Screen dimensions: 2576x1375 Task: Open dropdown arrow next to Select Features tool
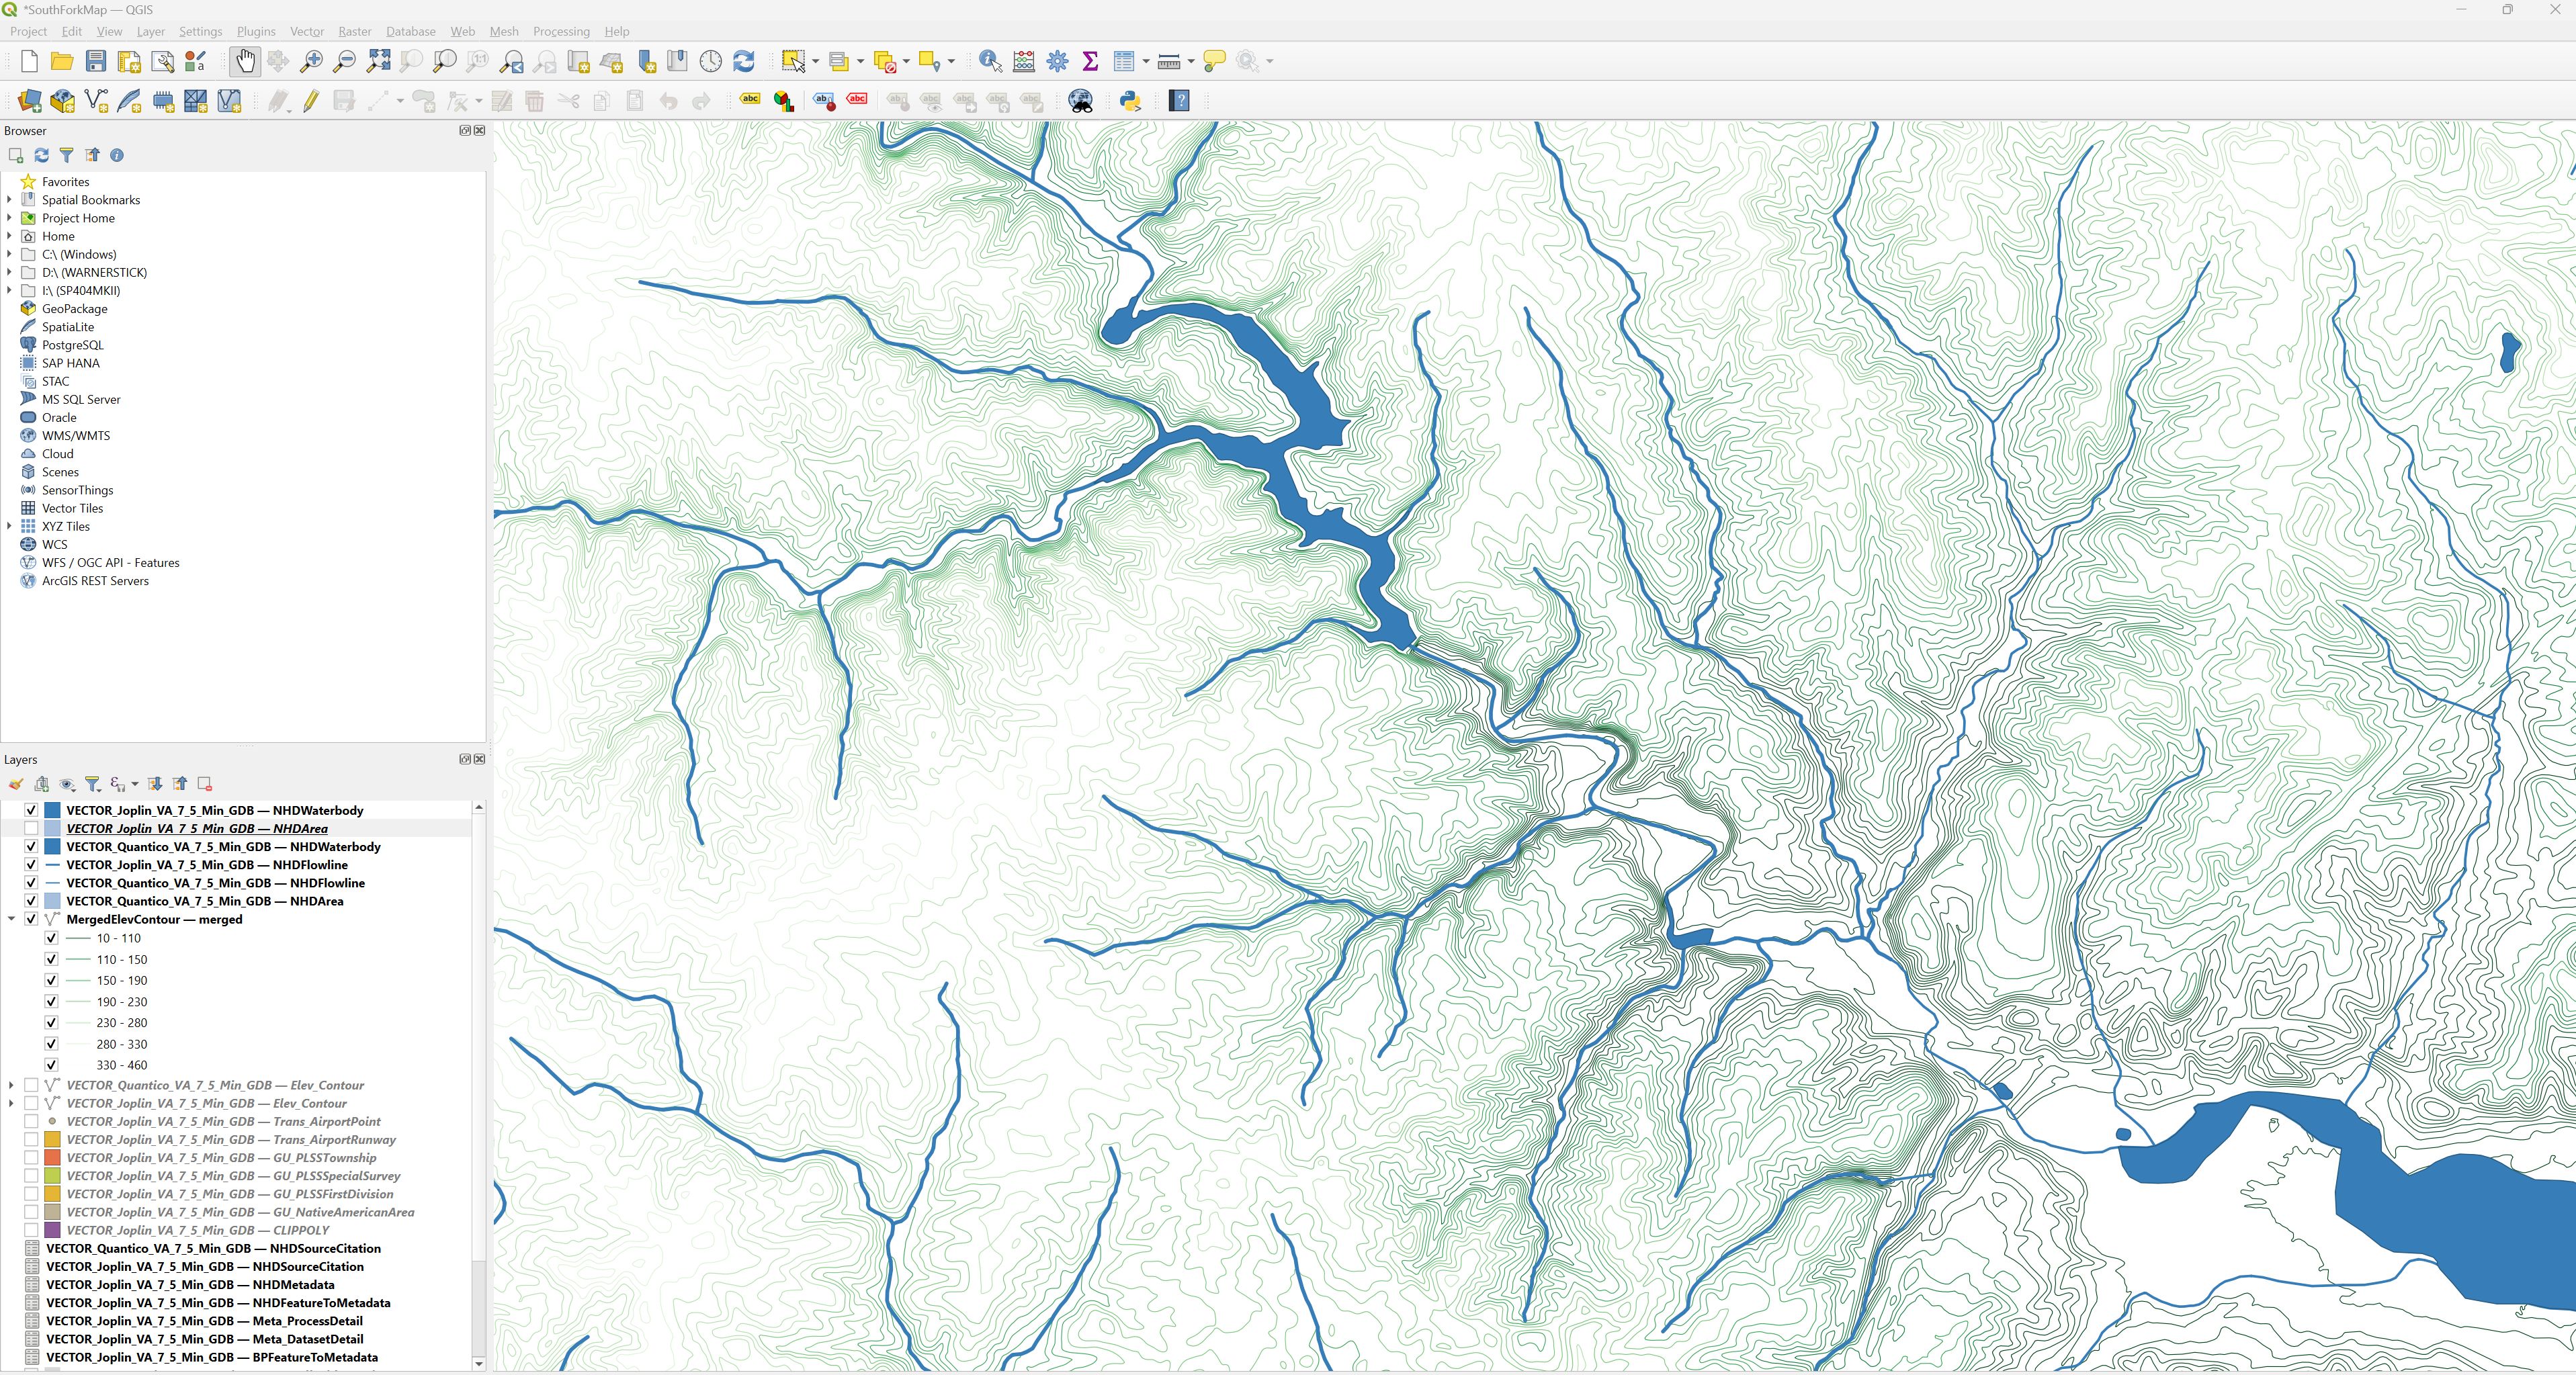(815, 62)
